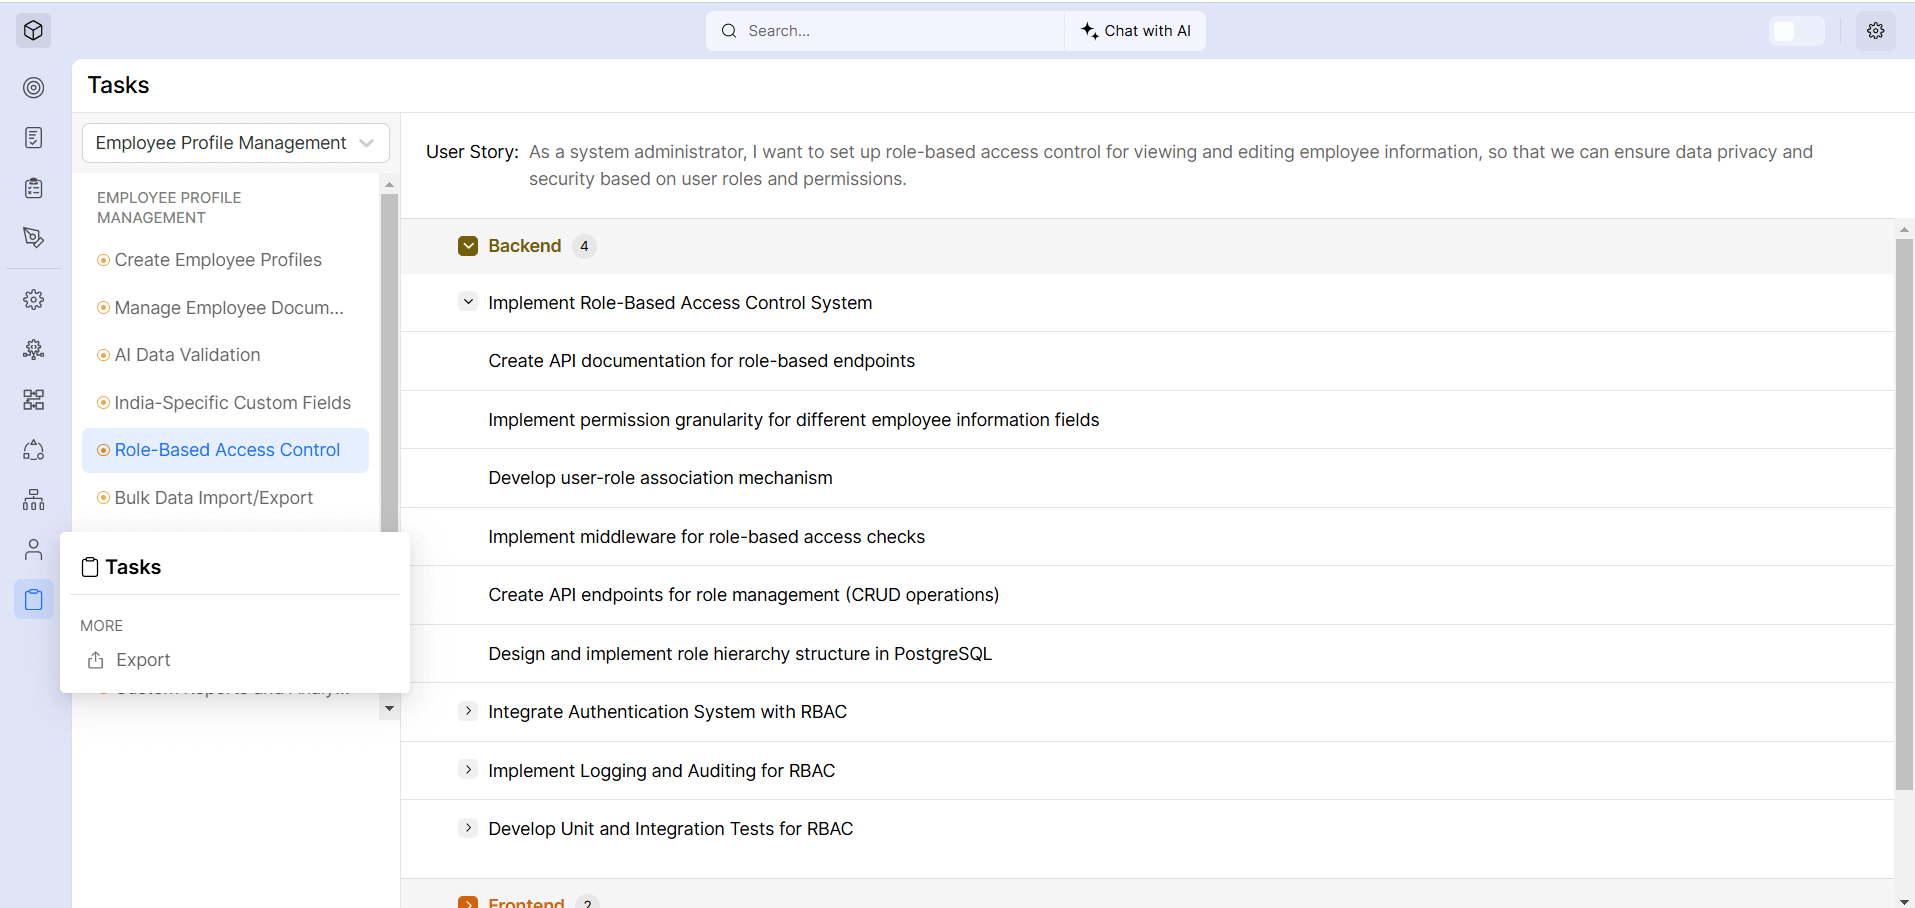This screenshot has width=1915, height=908.
Task: Expand Implement Logging and Auditing for RBAC
Action: coord(468,770)
